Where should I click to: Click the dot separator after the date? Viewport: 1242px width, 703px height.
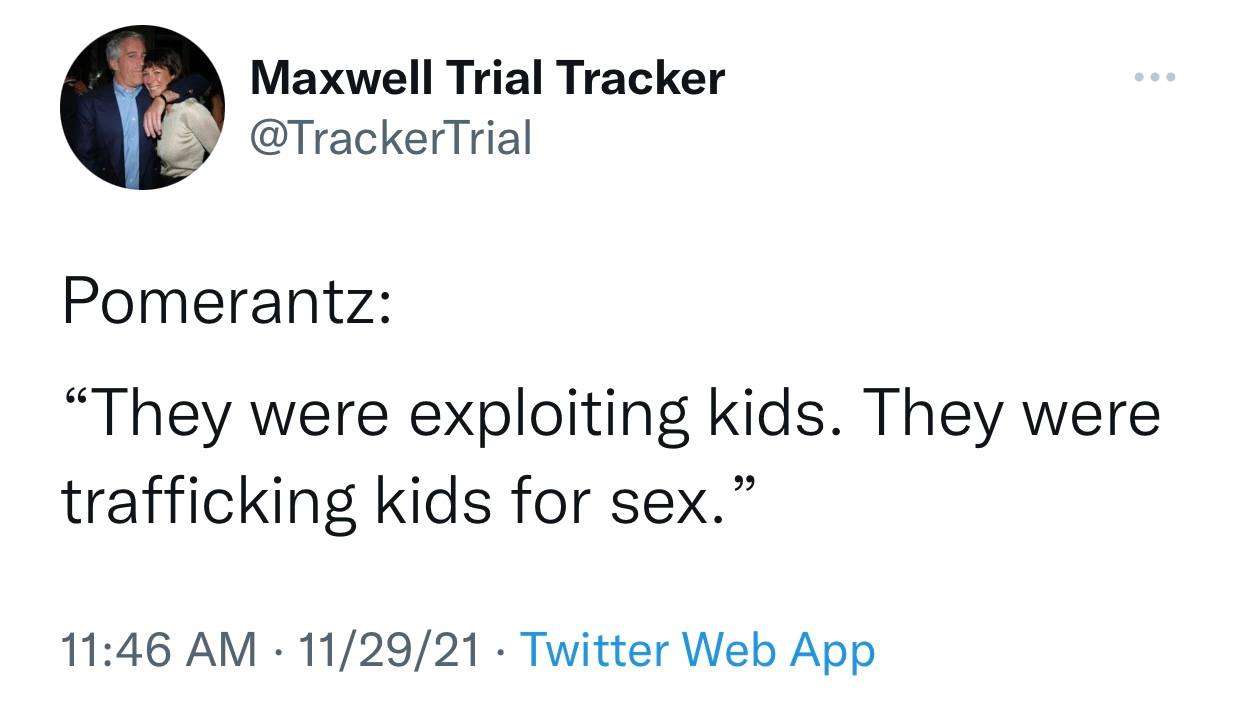coord(500,650)
